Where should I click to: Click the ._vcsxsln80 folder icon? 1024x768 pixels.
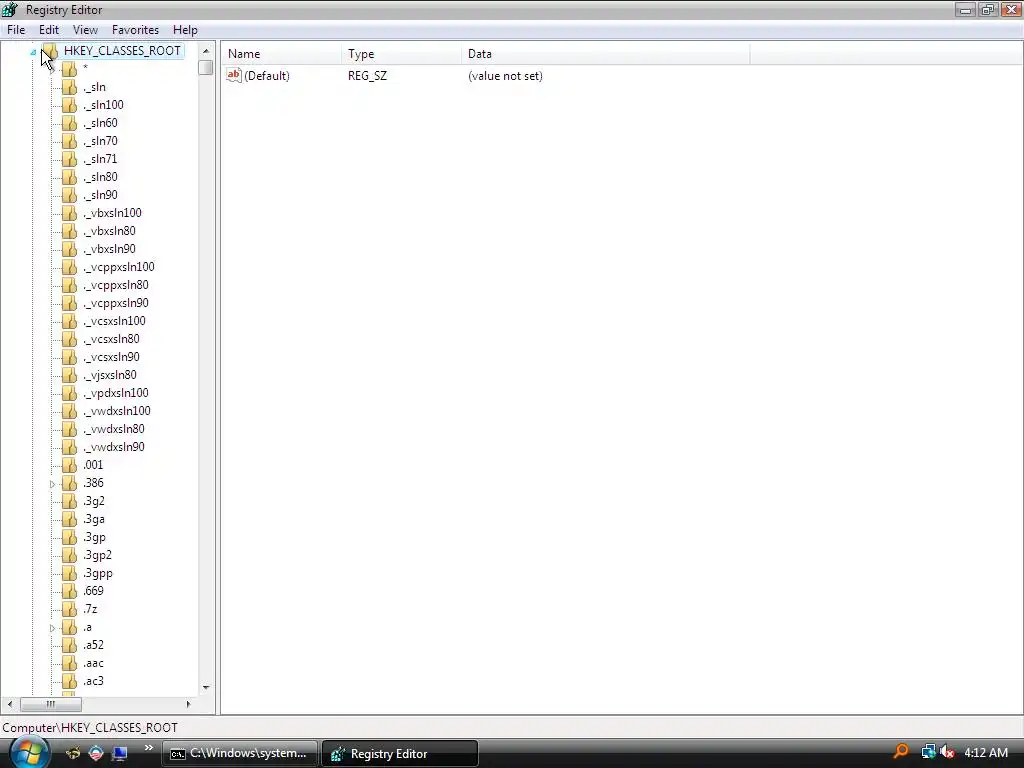(69, 340)
